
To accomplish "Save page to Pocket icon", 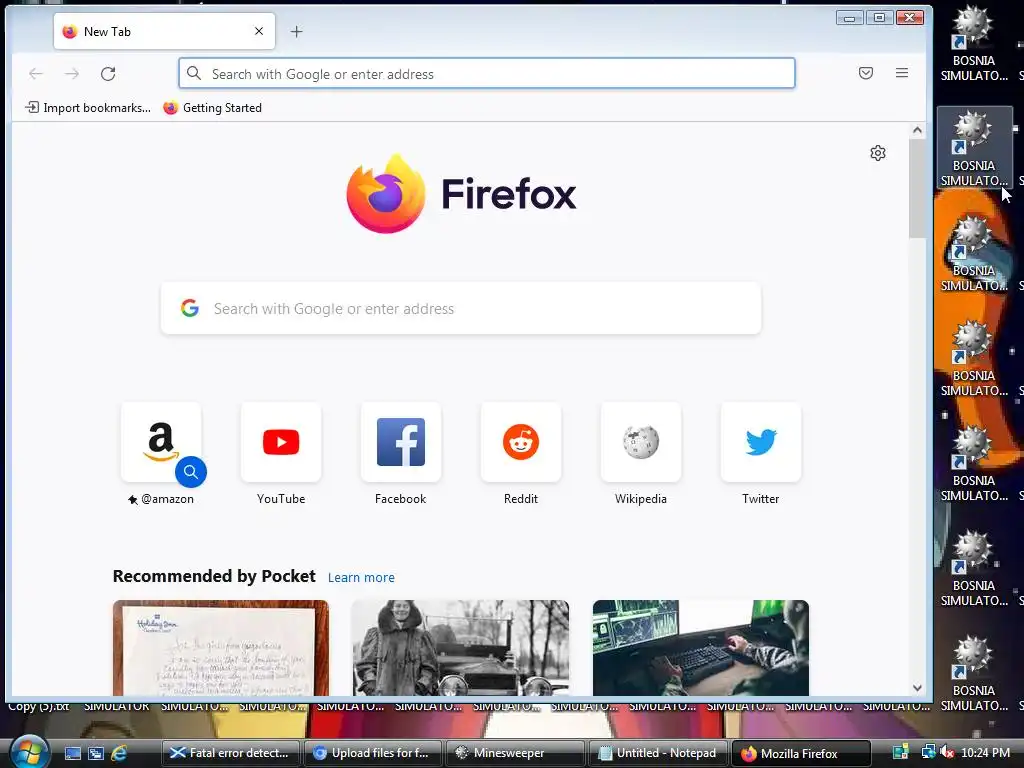I will click(866, 73).
